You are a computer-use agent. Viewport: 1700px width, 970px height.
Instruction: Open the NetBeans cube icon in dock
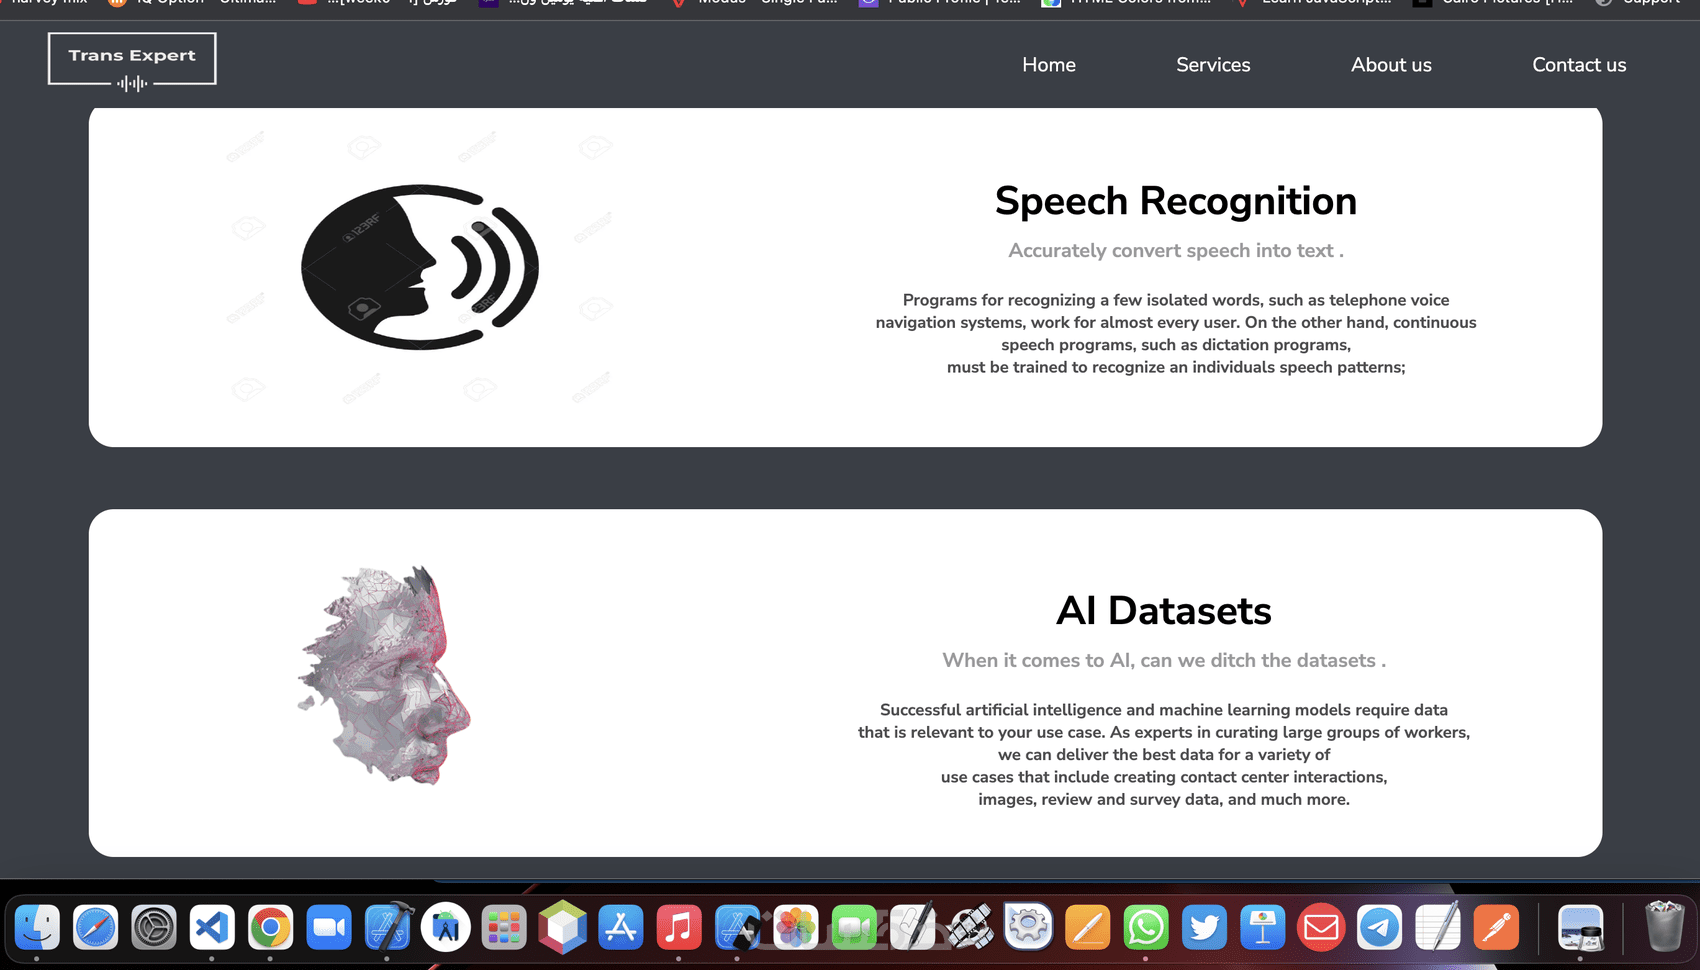coord(563,927)
